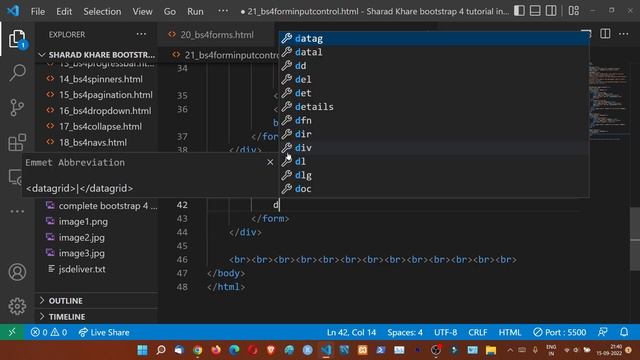This screenshot has height=360, width=640.
Task: Change line ending via CRLF
Action: [478, 332]
